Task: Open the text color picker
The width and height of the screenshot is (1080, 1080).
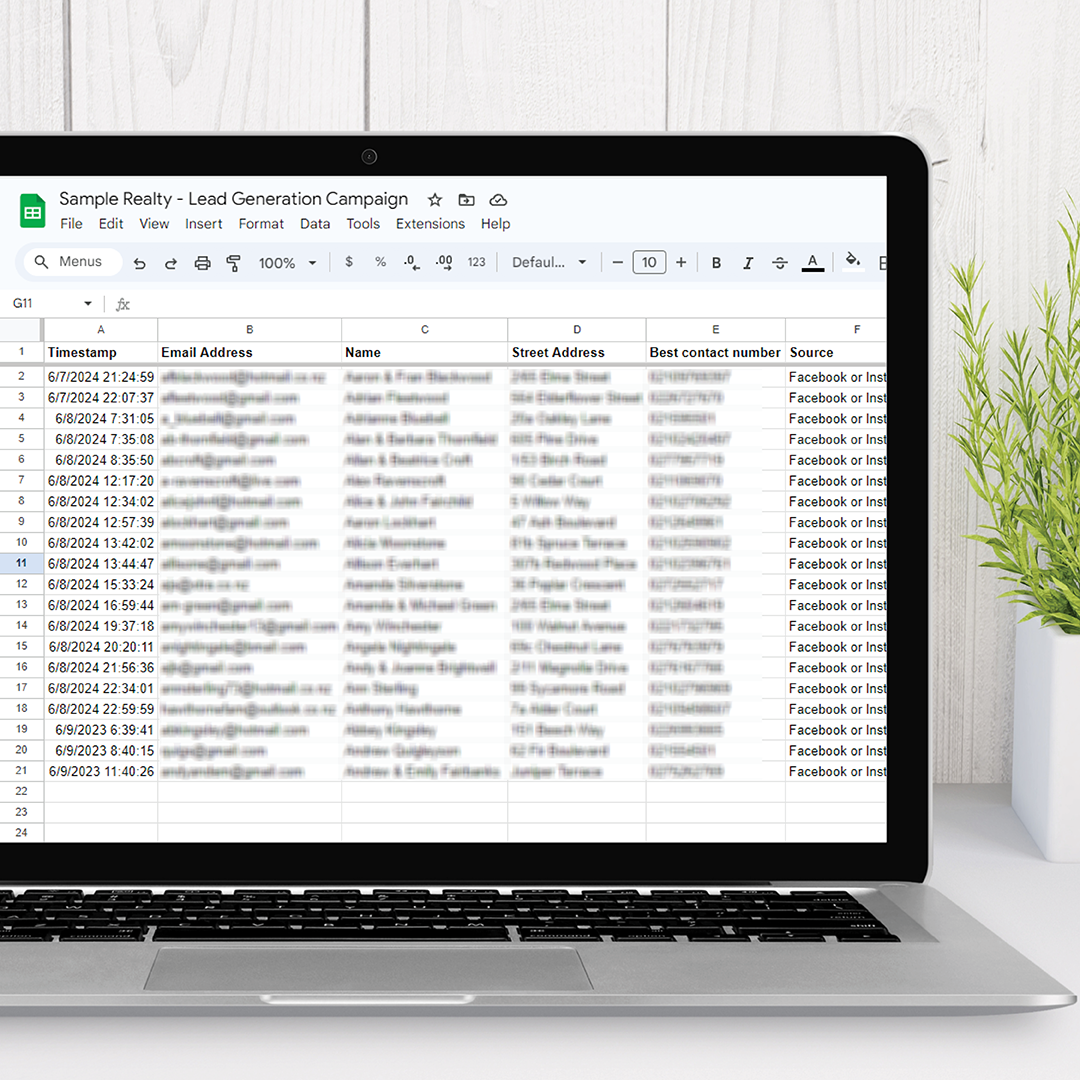Action: (813, 263)
